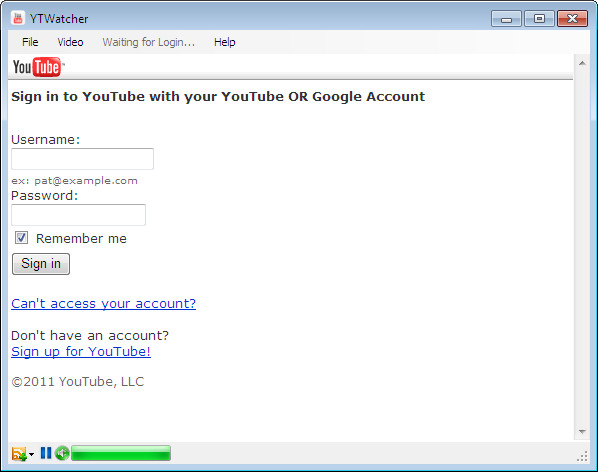Expand the feed icon dropdown arrow
The height and width of the screenshot is (472, 598).
[31, 454]
